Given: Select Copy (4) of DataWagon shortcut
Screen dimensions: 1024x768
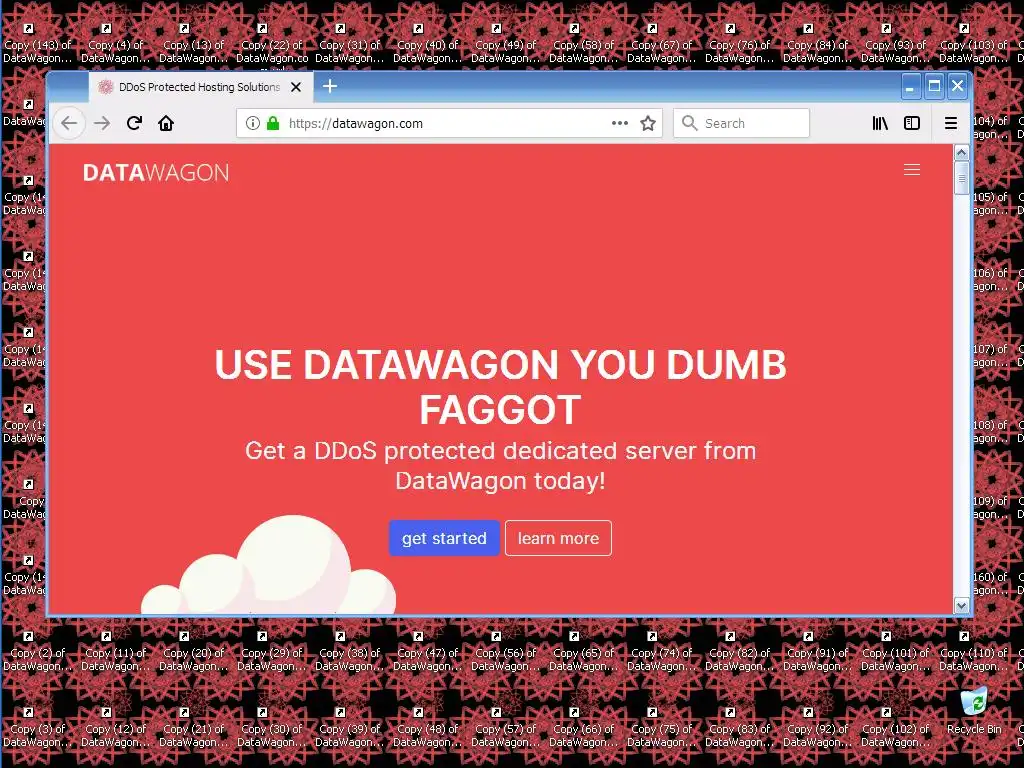Looking at the screenshot, I should pos(116,44).
